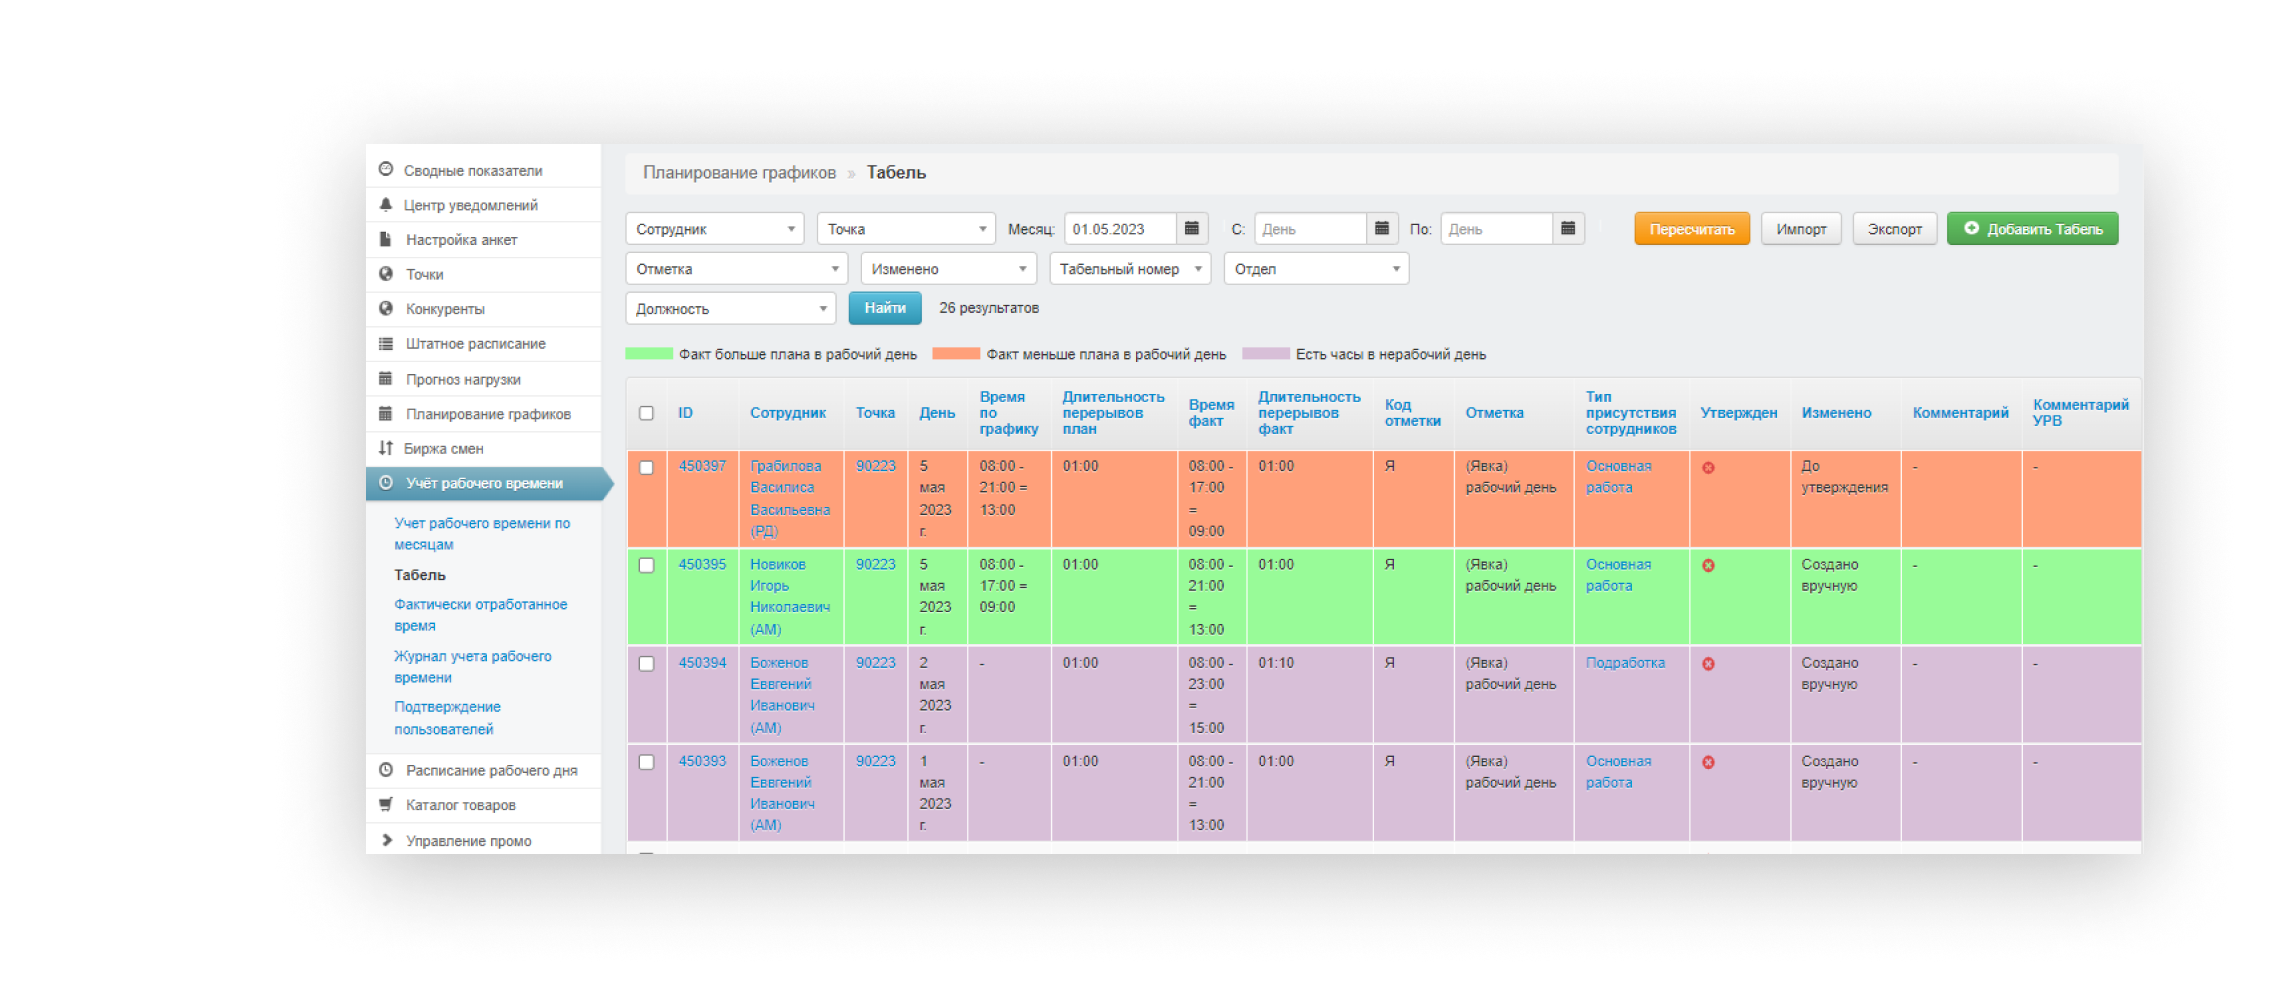Click the calendar icon beside Планирование графиков
This screenshot has height=999, width=2270.
(386, 414)
